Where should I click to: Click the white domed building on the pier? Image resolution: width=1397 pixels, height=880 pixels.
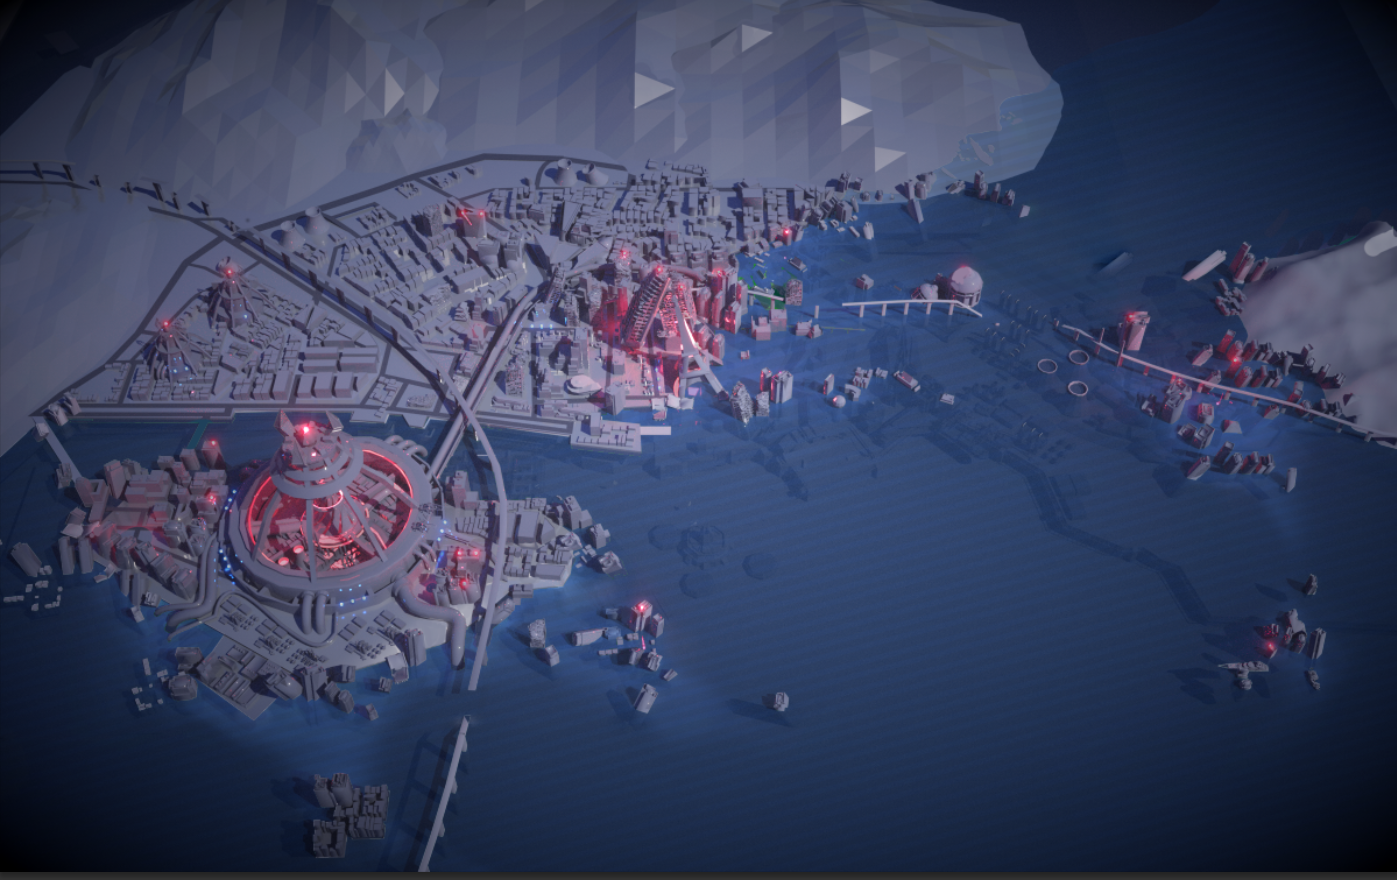[964, 285]
